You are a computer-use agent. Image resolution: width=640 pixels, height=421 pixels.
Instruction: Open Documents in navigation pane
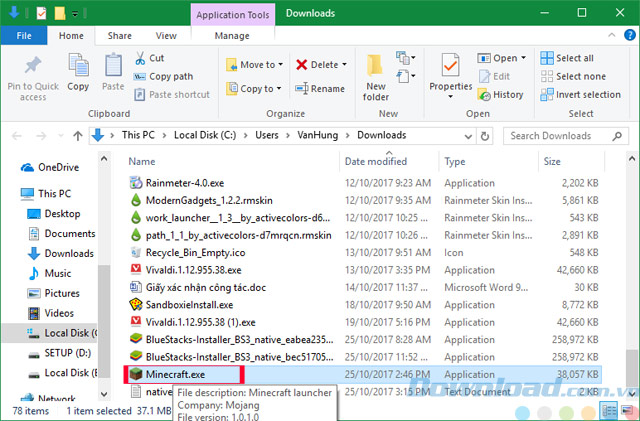pos(61,234)
